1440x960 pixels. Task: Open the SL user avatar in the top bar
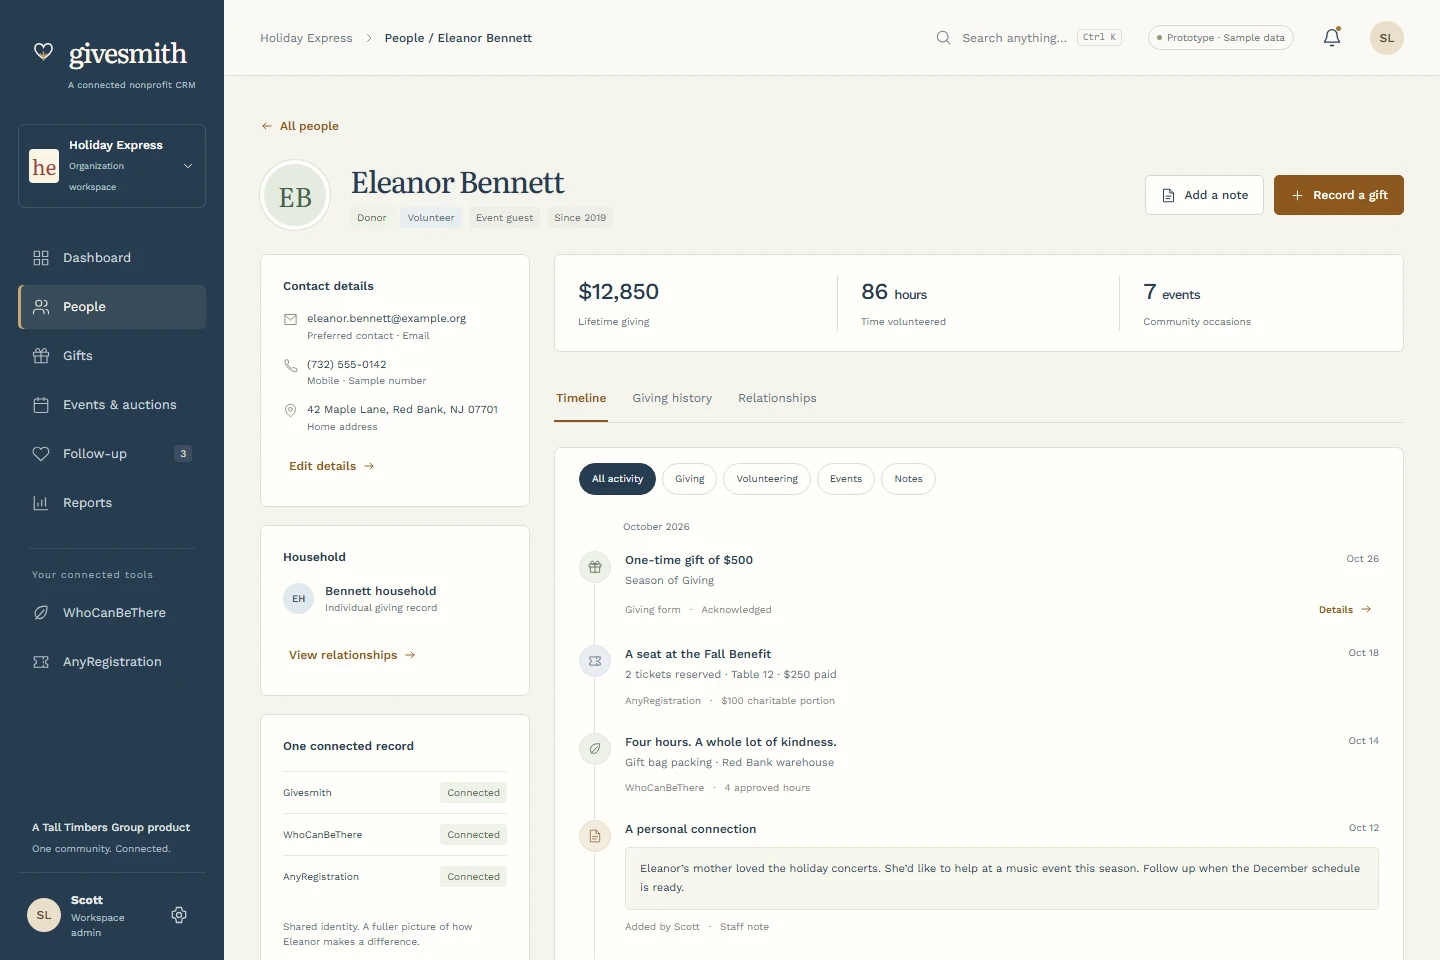(x=1387, y=38)
